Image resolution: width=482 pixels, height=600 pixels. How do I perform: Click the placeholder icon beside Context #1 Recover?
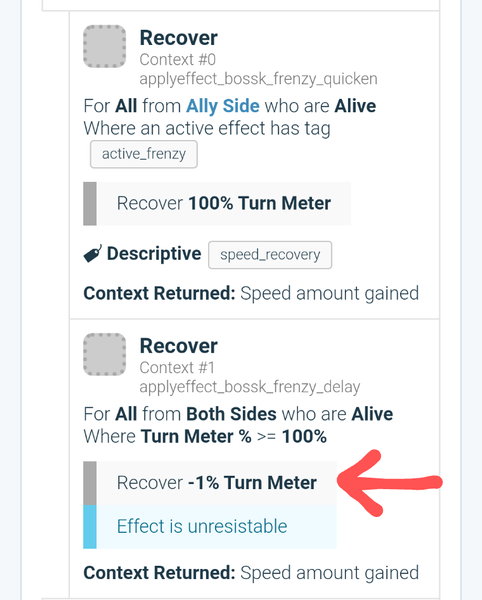(104, 354)
